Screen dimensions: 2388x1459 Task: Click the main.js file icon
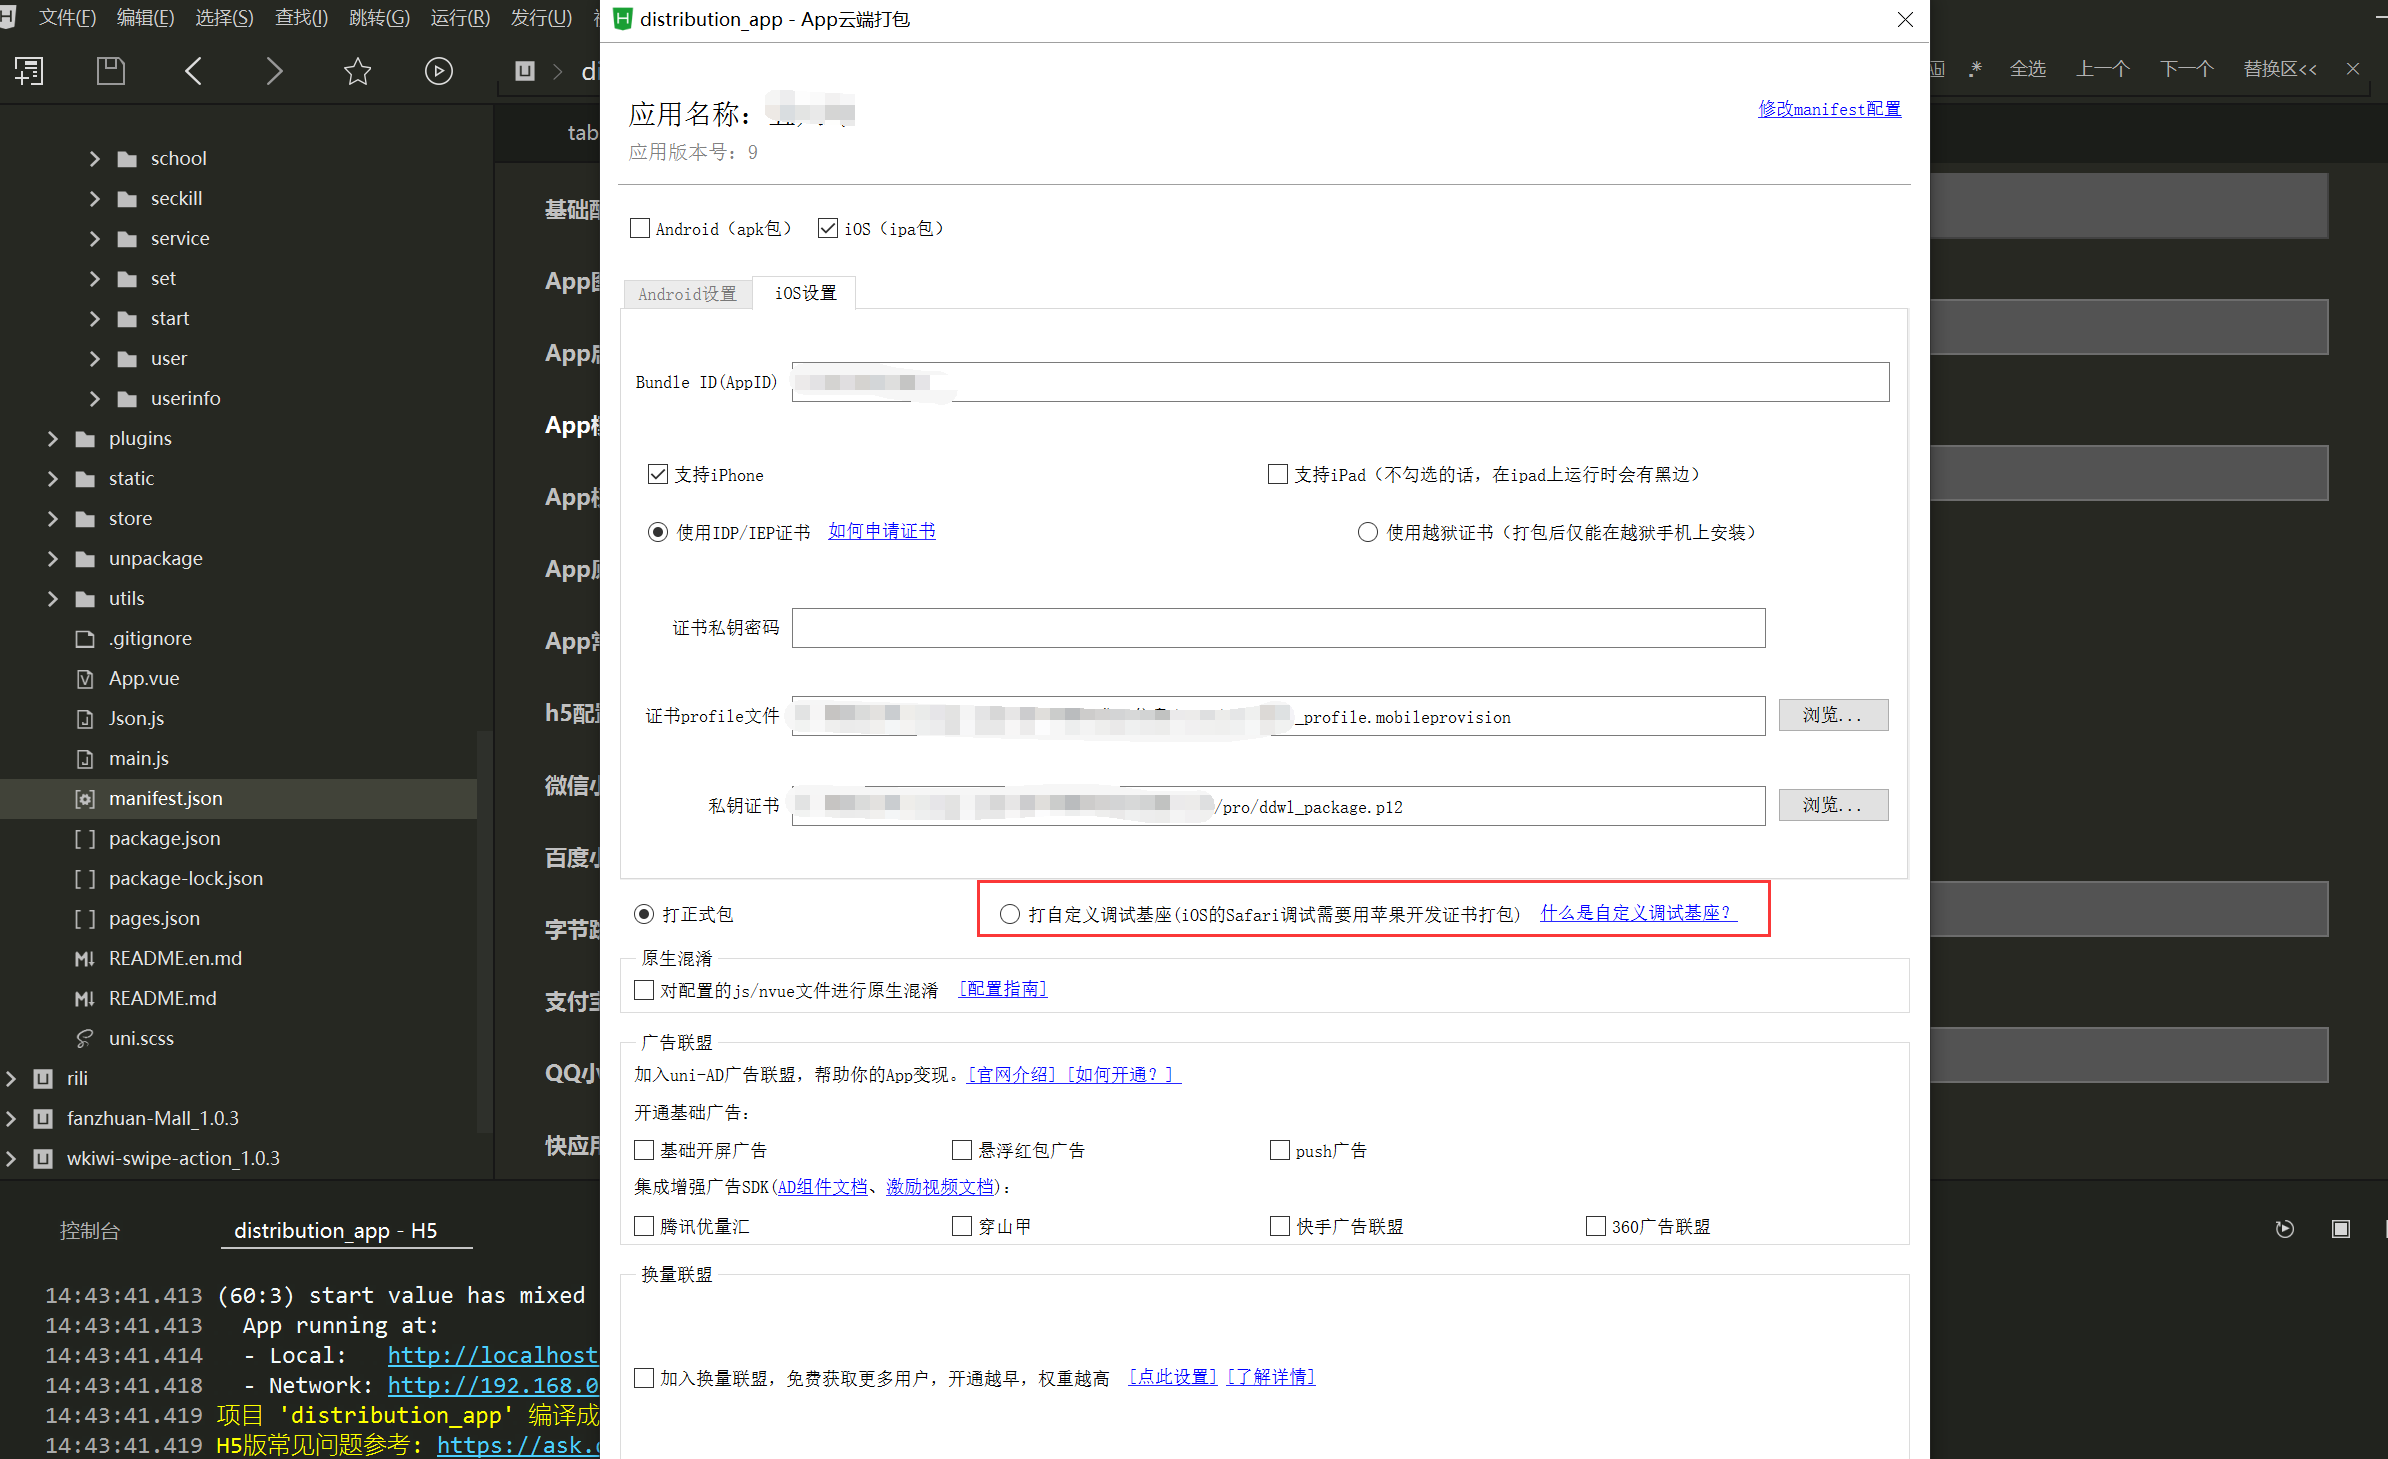pos(85,759)
